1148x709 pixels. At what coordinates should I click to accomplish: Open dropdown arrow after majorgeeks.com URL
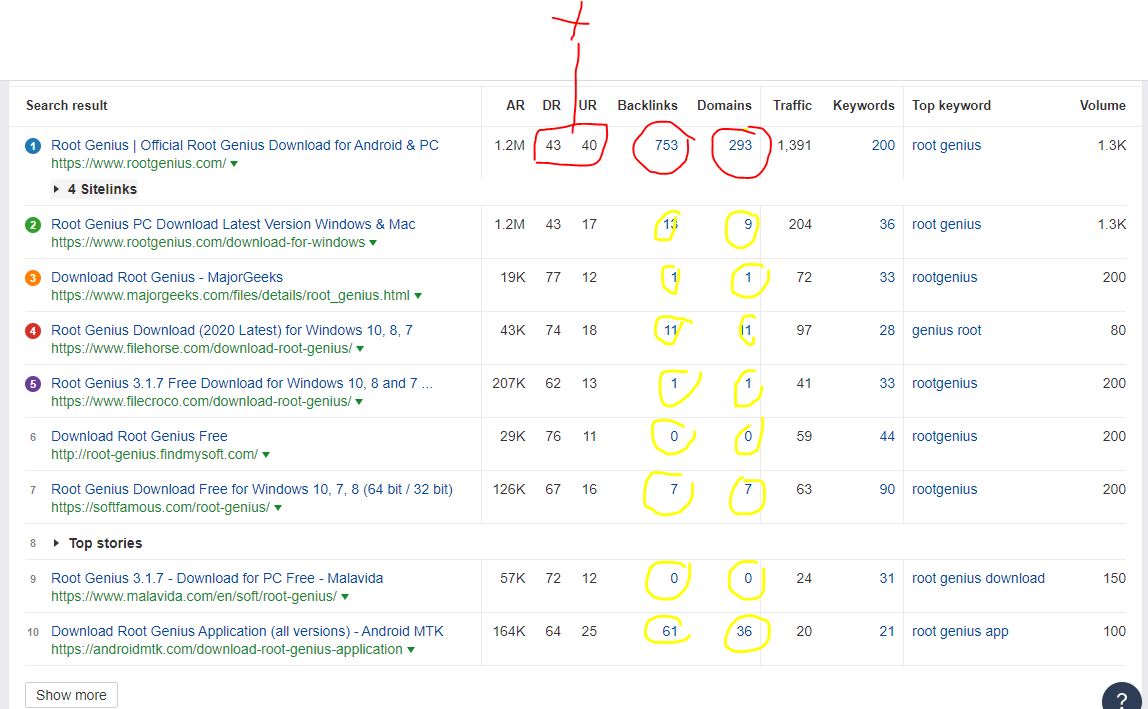tap(418, 296)
